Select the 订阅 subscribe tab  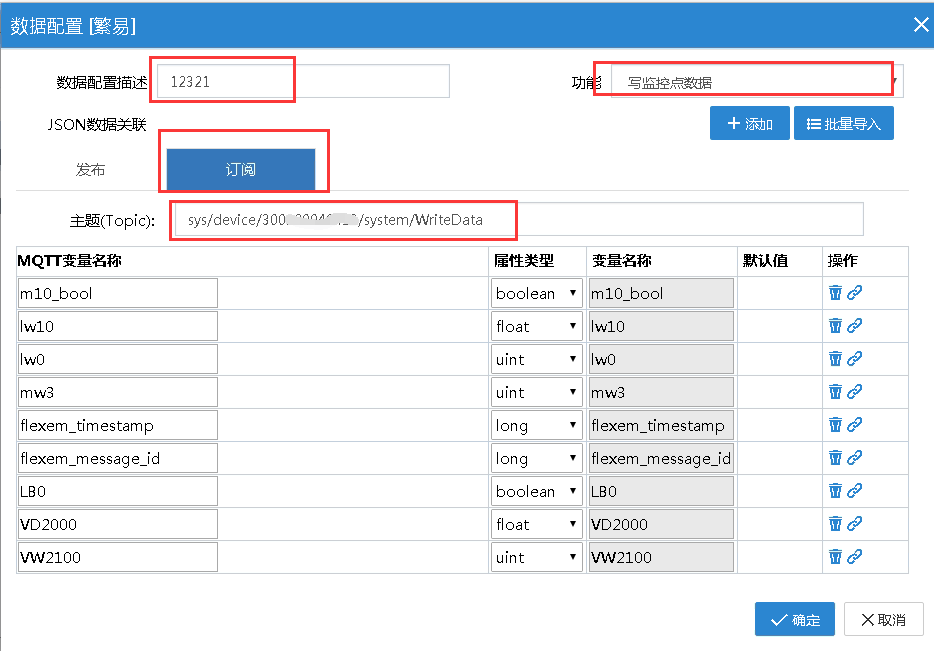click(241, 170)
